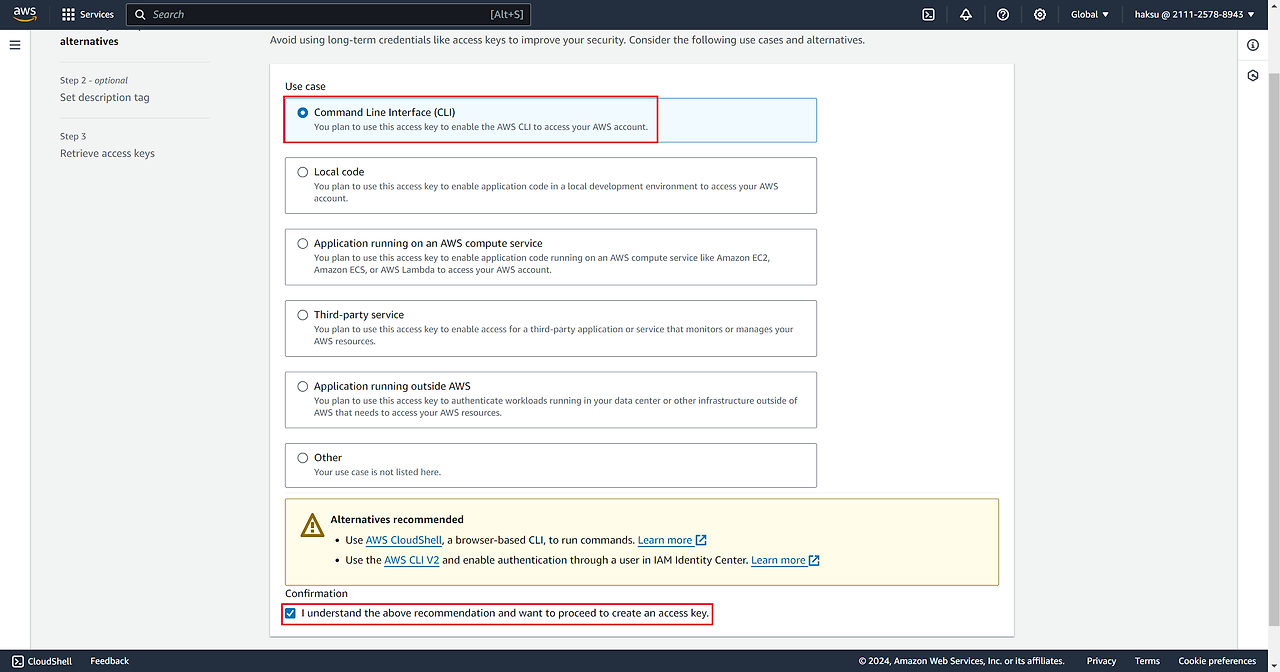Open the AWS CLI V2 link
Viewport: 1280px width, 672px height.
[x=411, y=560]
